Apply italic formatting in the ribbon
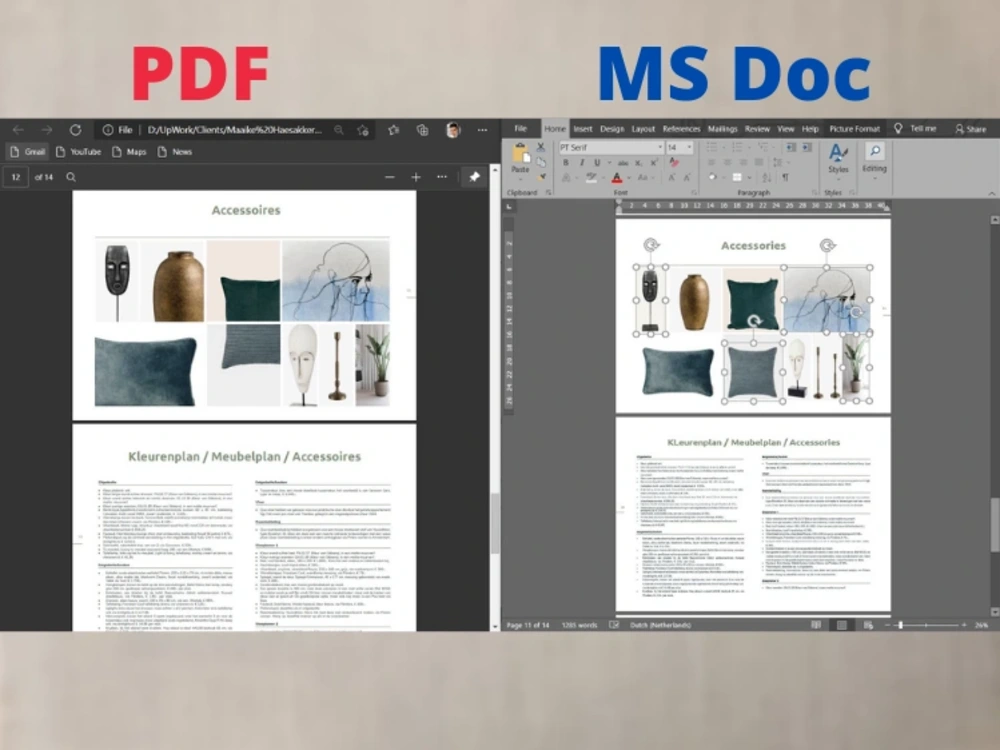 [582, 162]
